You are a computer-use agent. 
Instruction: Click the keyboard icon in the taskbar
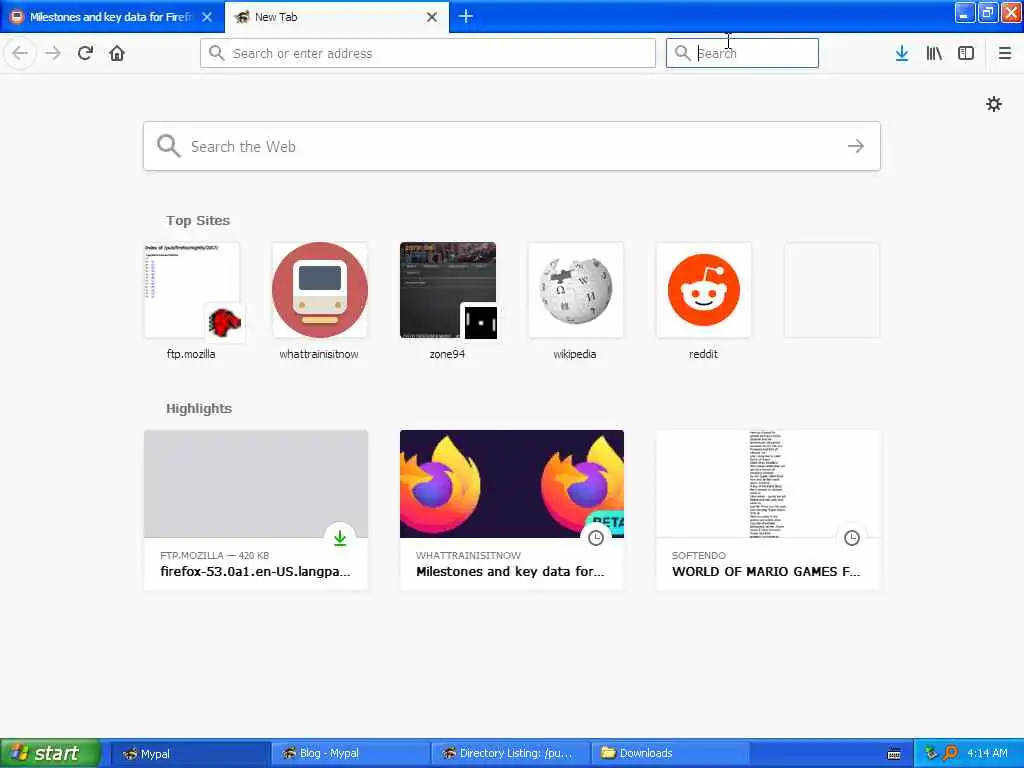click(x=894, y=754)
